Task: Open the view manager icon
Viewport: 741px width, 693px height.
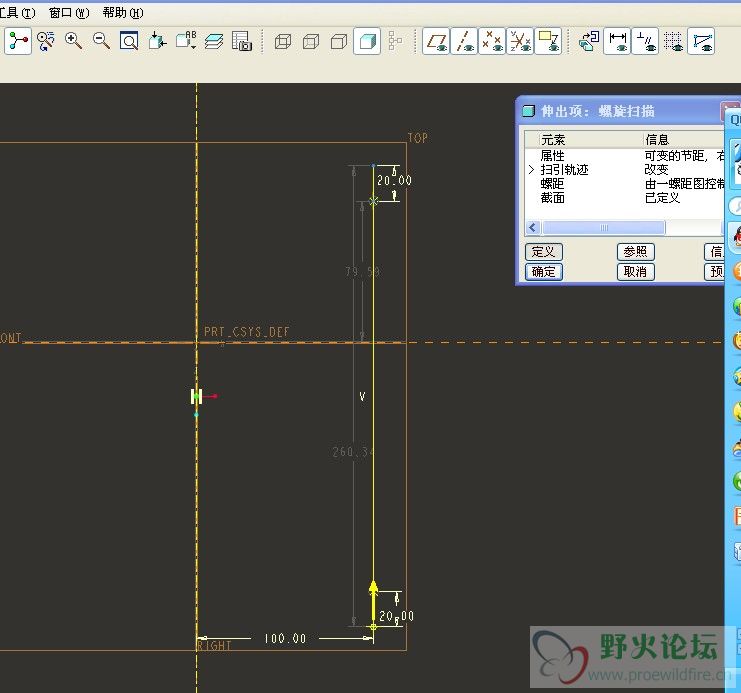Action: tap(242, 41)
